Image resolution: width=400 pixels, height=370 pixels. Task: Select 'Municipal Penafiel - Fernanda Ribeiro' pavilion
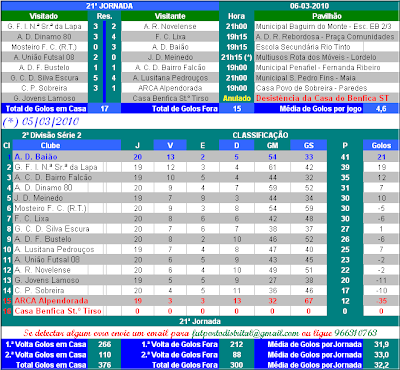pyautogui.click(x=318, y=68)
